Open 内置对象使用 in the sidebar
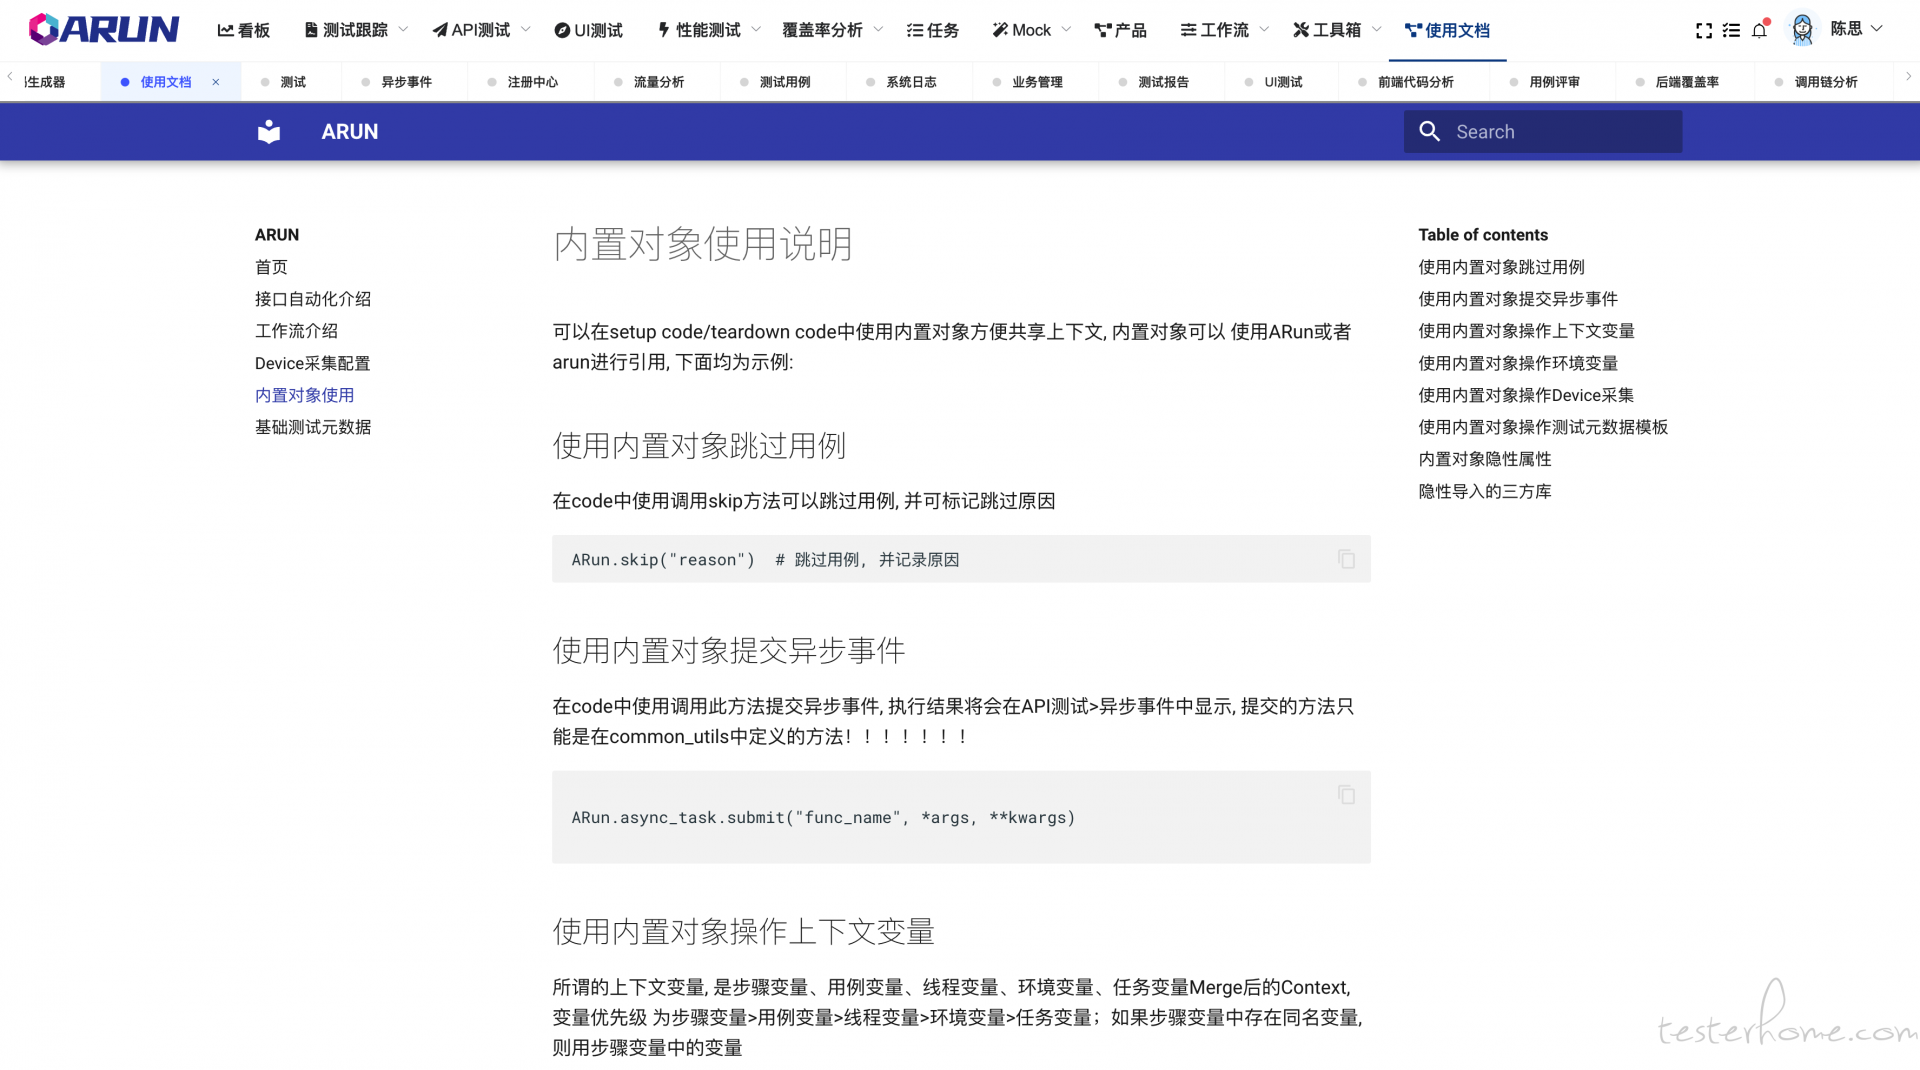Viewport: 1920px width, 1070px height. pos(304,395)
